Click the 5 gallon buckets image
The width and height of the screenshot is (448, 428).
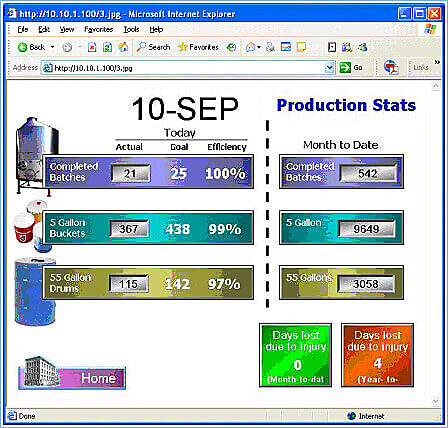coord(30,226)
